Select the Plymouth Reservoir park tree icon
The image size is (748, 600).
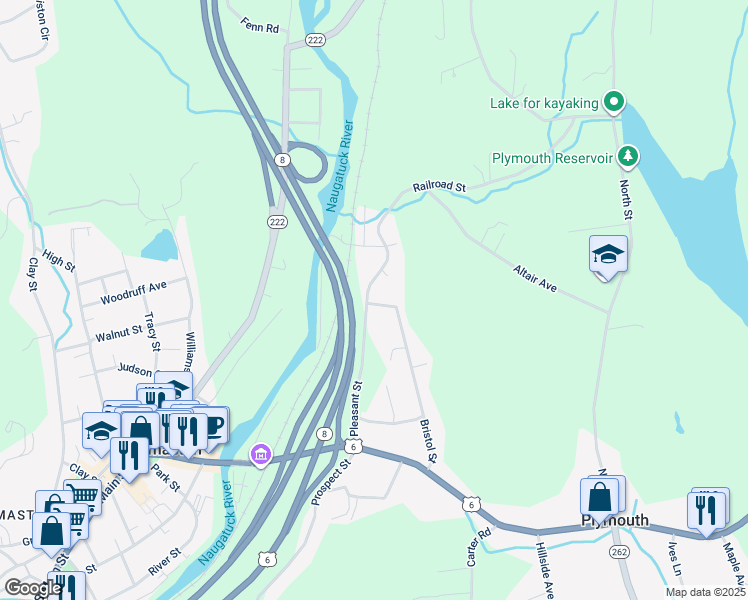[x=628, y=157]
